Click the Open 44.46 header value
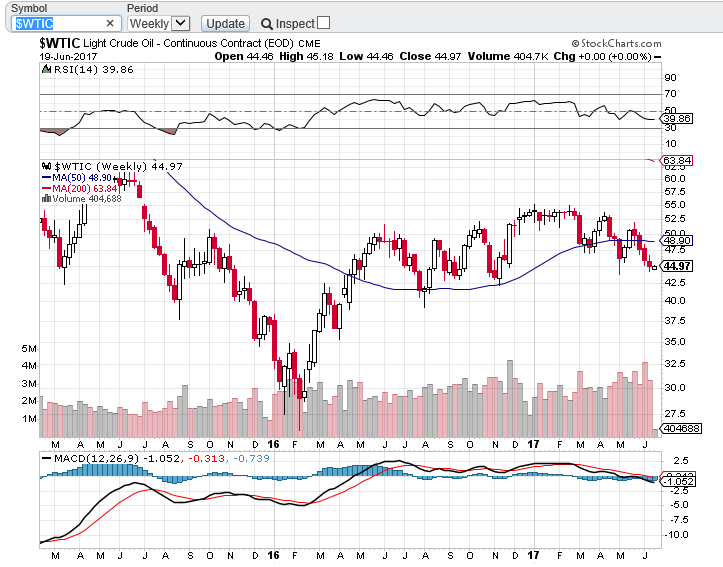 point(244,56)
